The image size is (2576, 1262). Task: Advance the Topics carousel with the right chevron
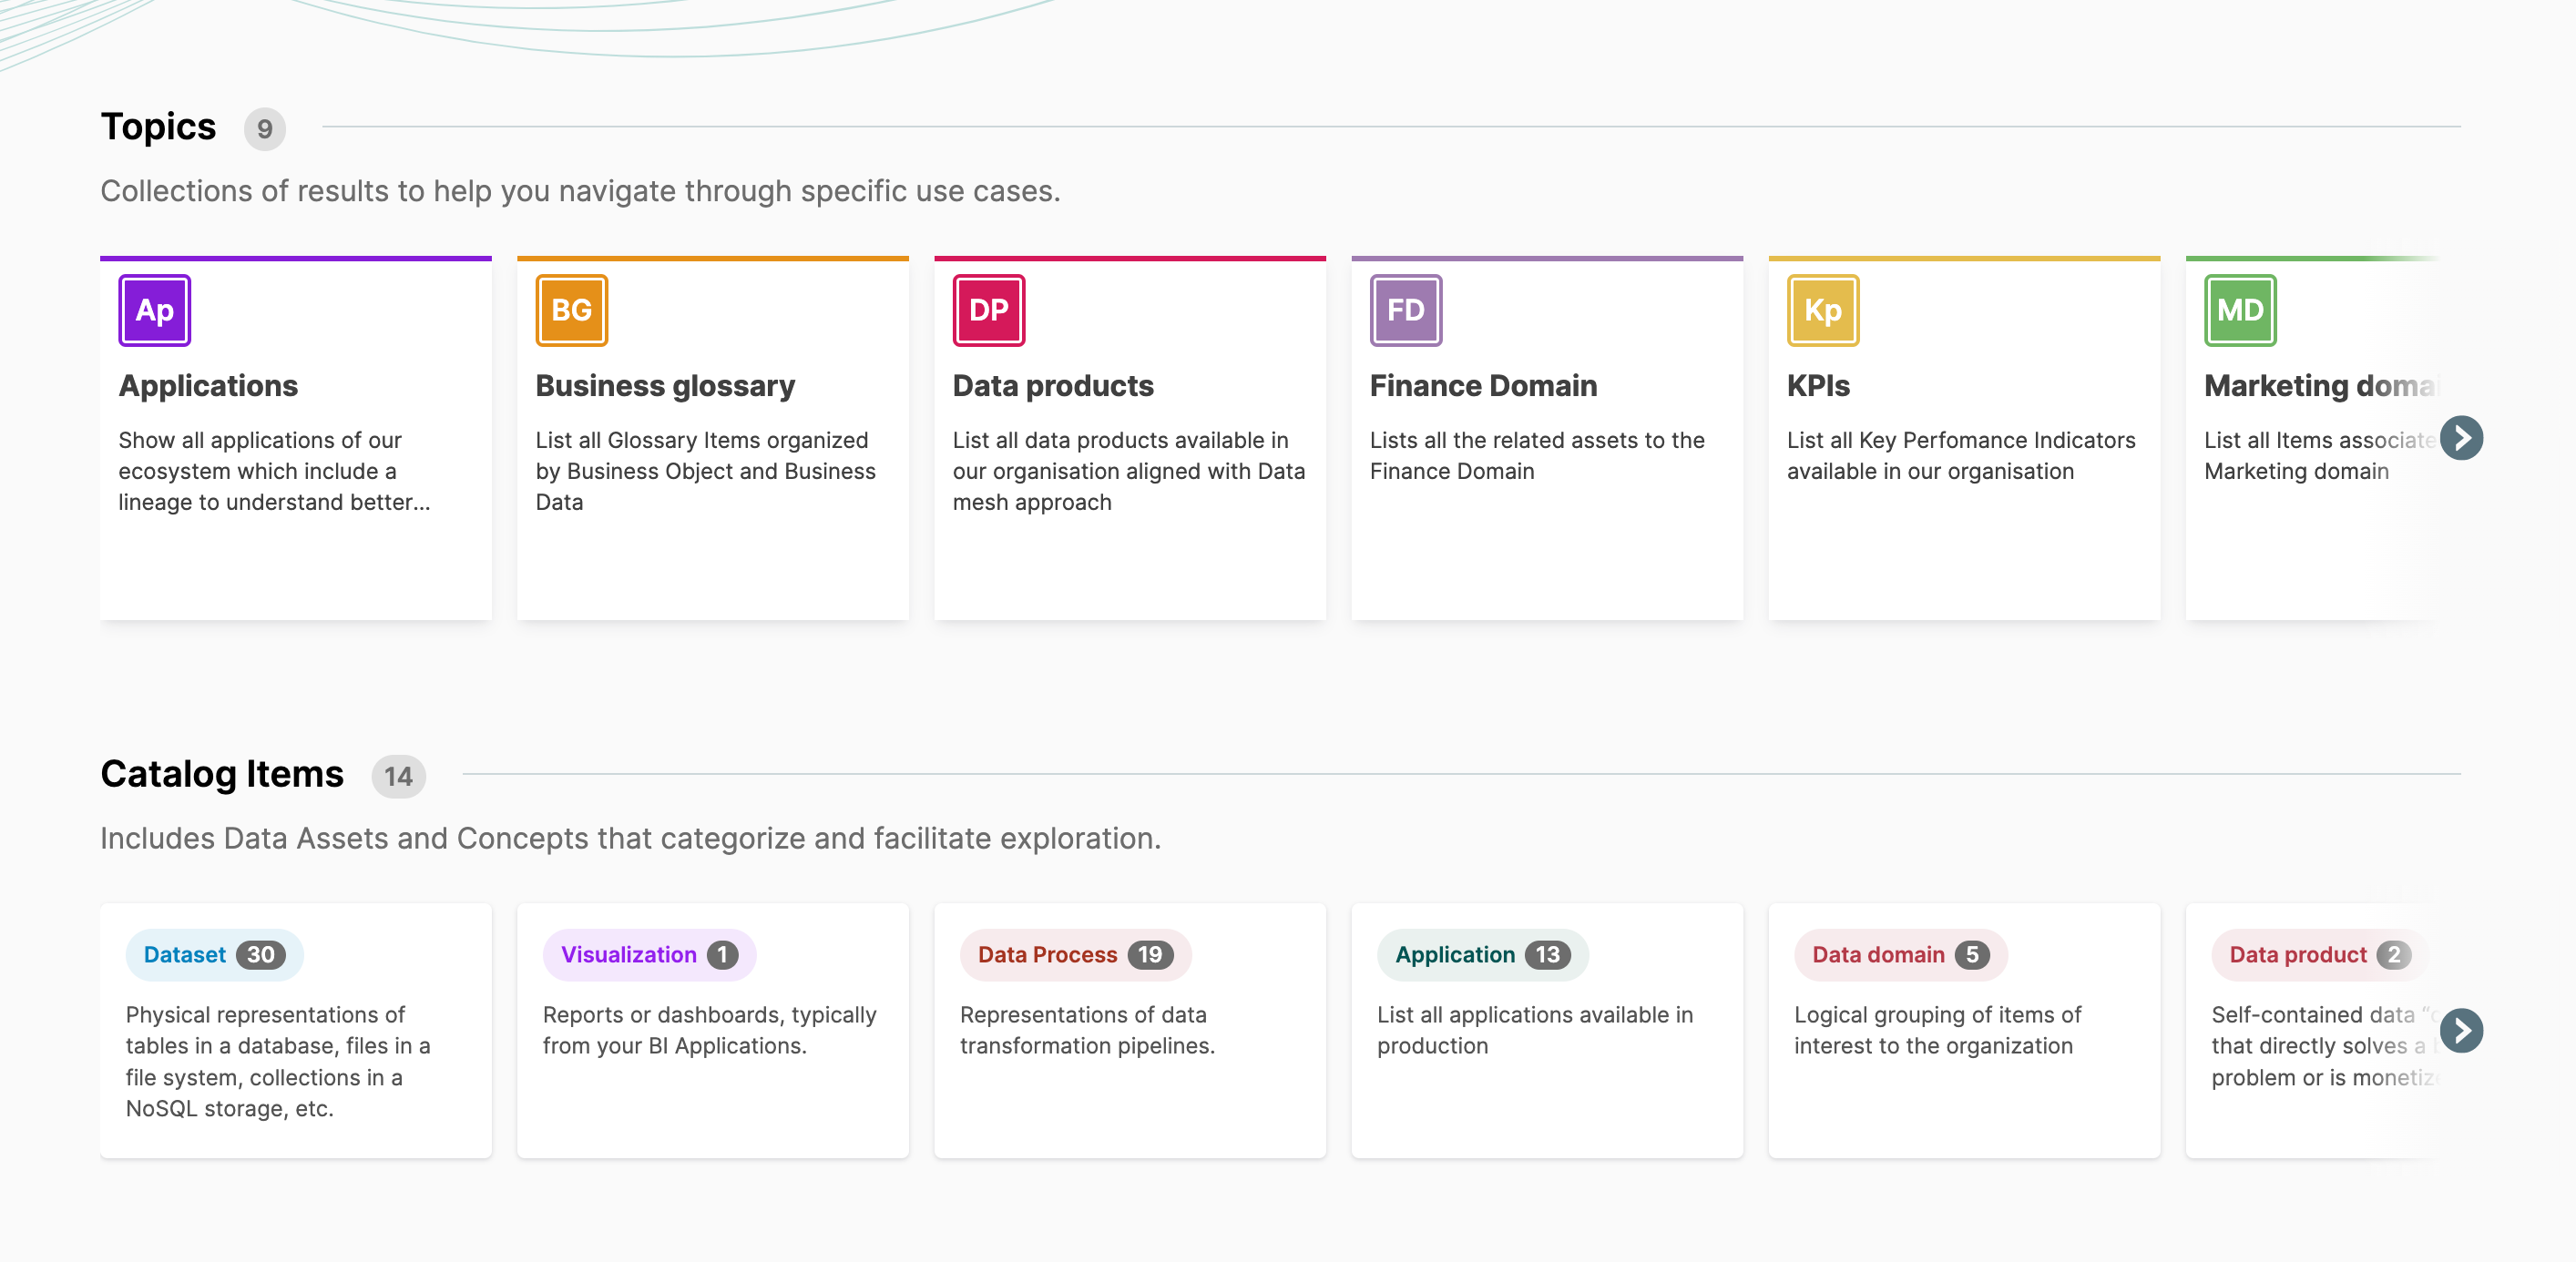2463,437
